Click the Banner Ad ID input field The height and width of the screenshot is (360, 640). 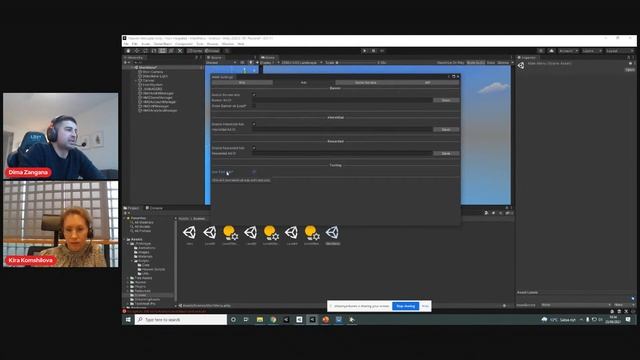point(342,100)
